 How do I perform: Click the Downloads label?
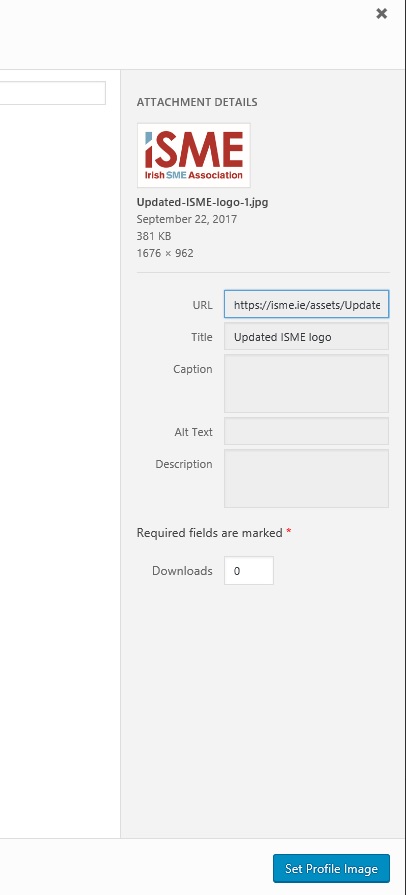[182, 571]
